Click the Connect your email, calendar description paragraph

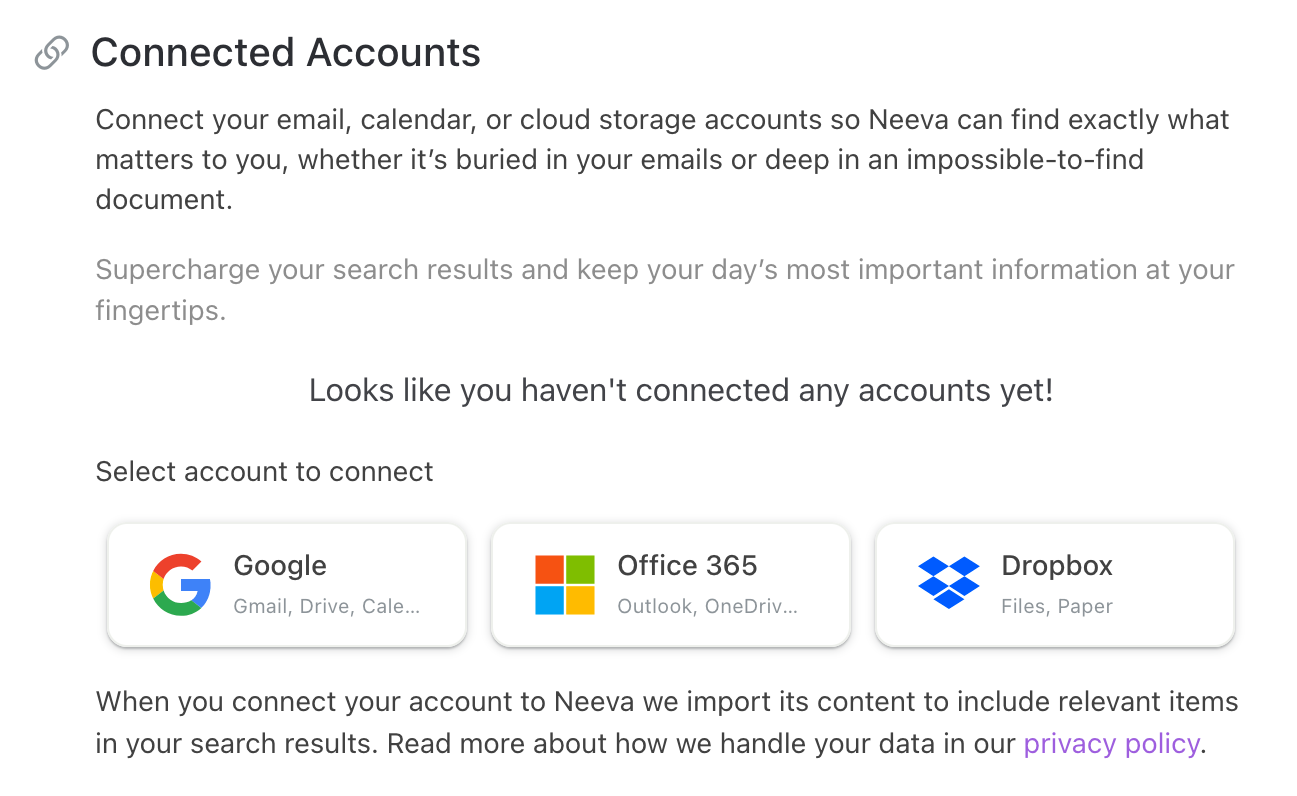[663, 160]
